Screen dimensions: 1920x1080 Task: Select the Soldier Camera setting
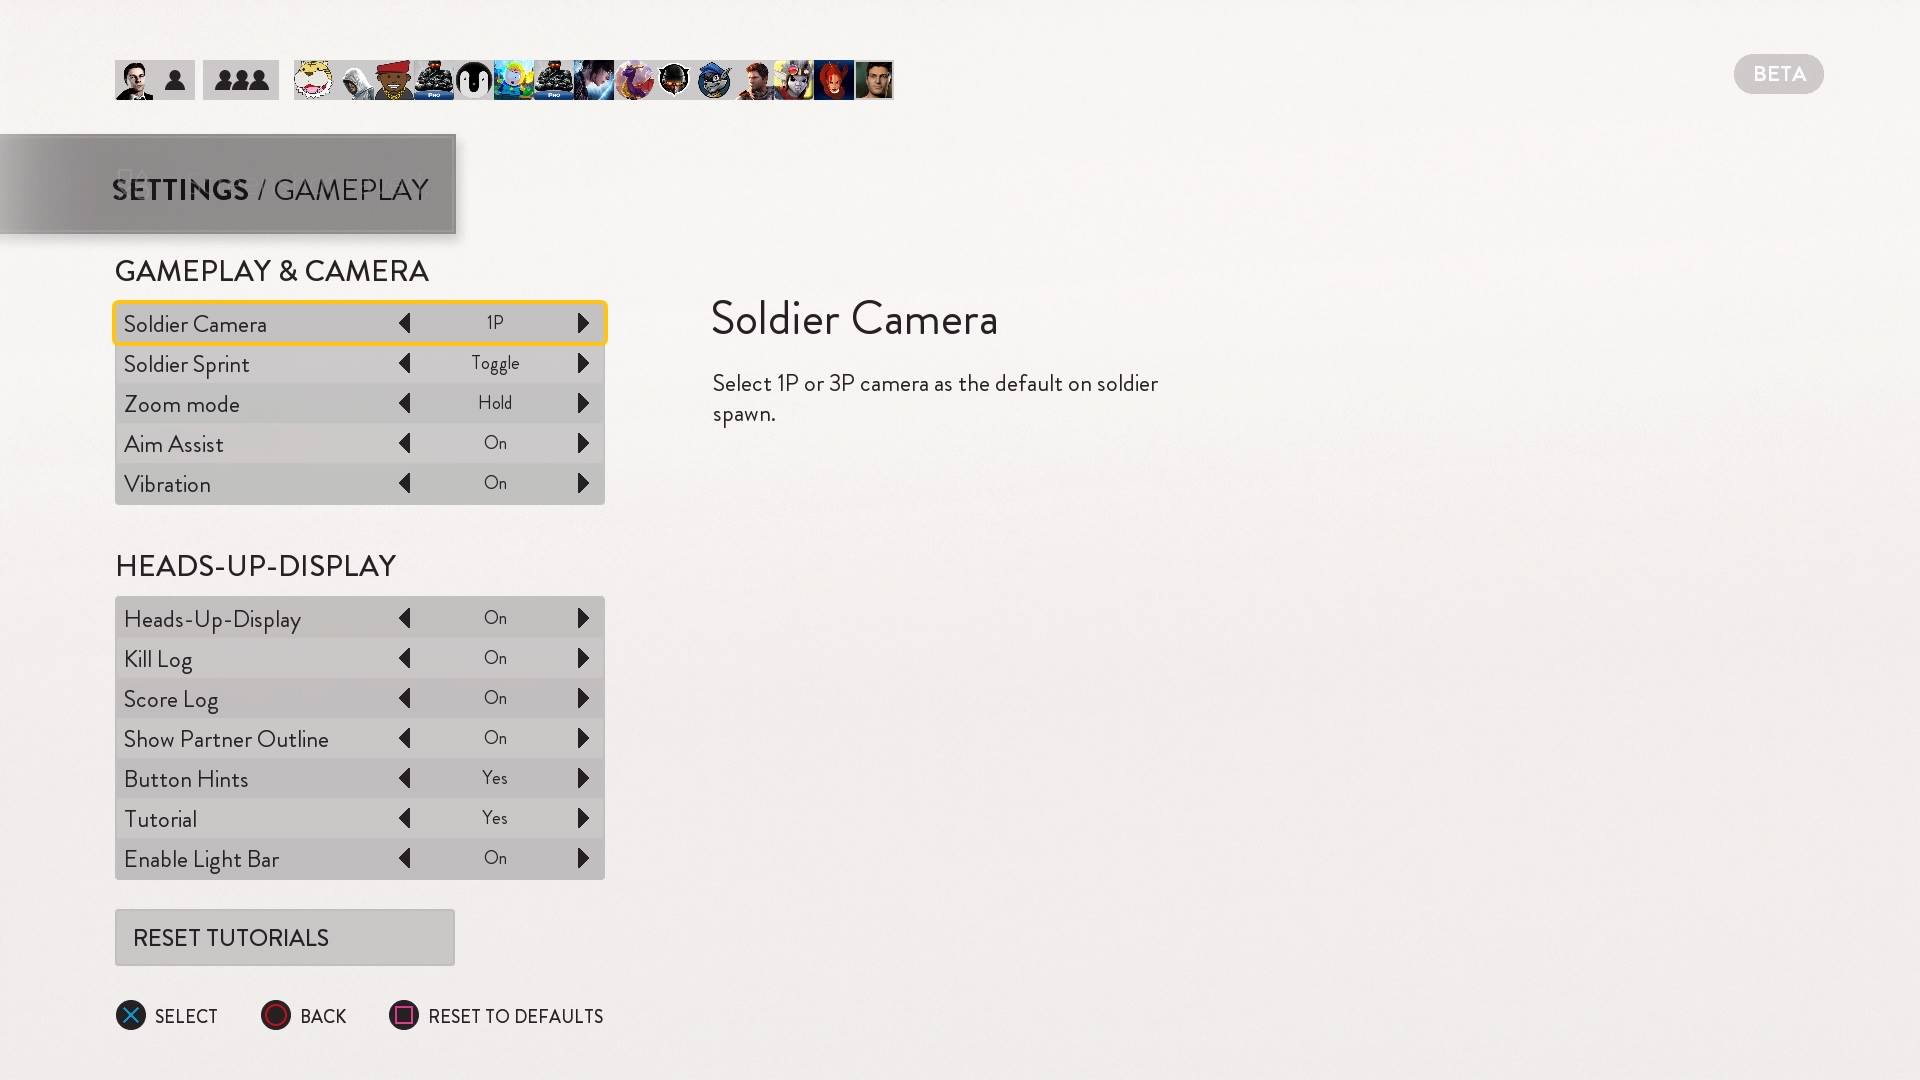tap(359, 323)
